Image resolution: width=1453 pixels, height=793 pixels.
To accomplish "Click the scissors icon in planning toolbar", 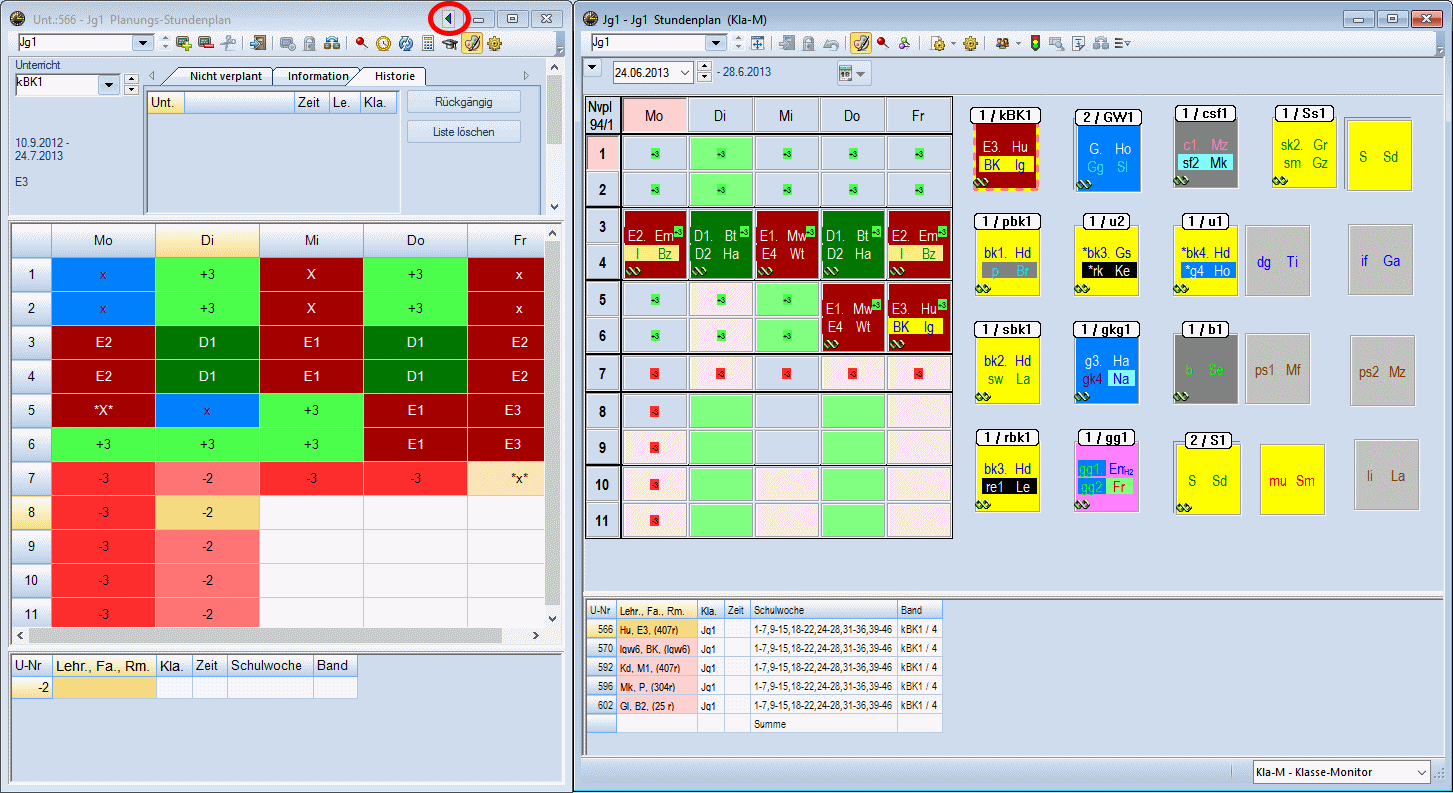I will 228,43.
